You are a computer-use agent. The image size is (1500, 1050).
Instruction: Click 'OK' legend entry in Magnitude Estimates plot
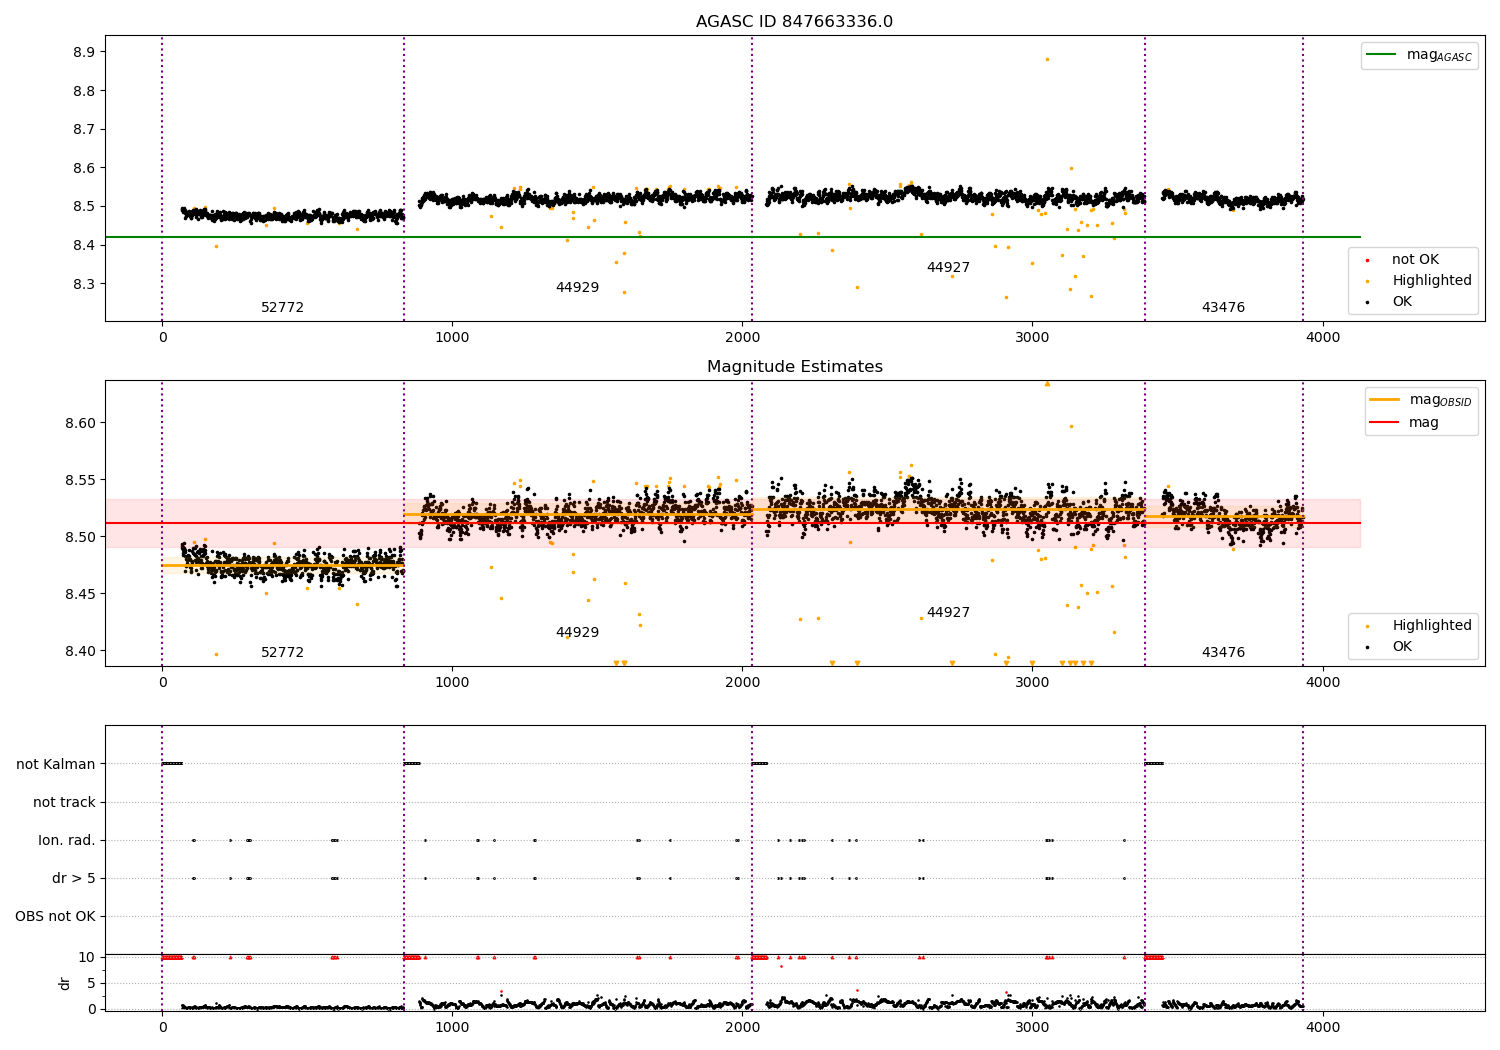pos(1402,647)
